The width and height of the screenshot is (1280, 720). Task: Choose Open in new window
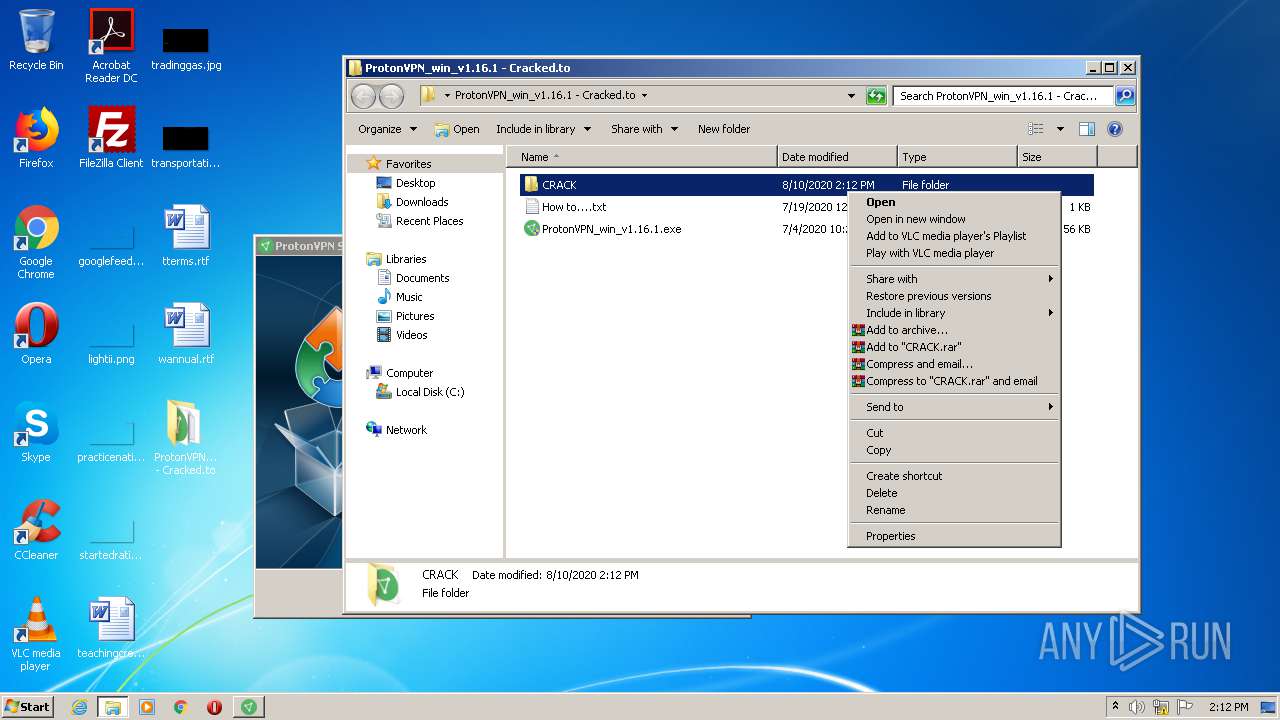954,219
